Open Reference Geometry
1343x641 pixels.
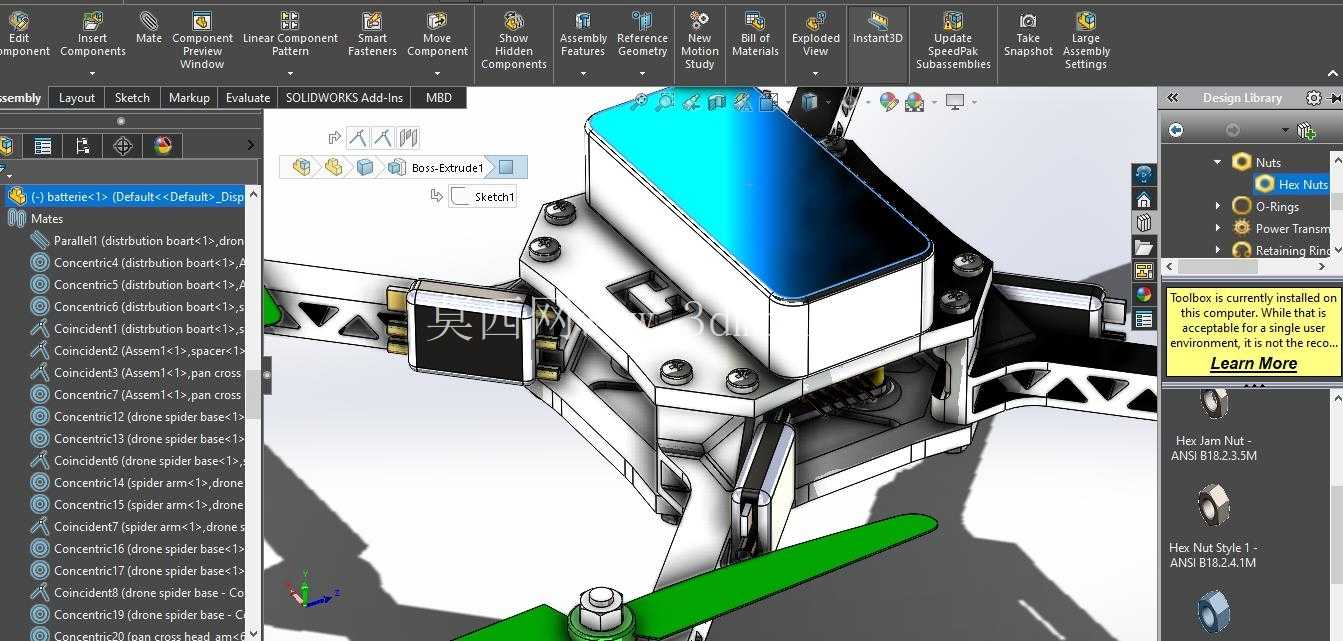[x=642, y=35]
